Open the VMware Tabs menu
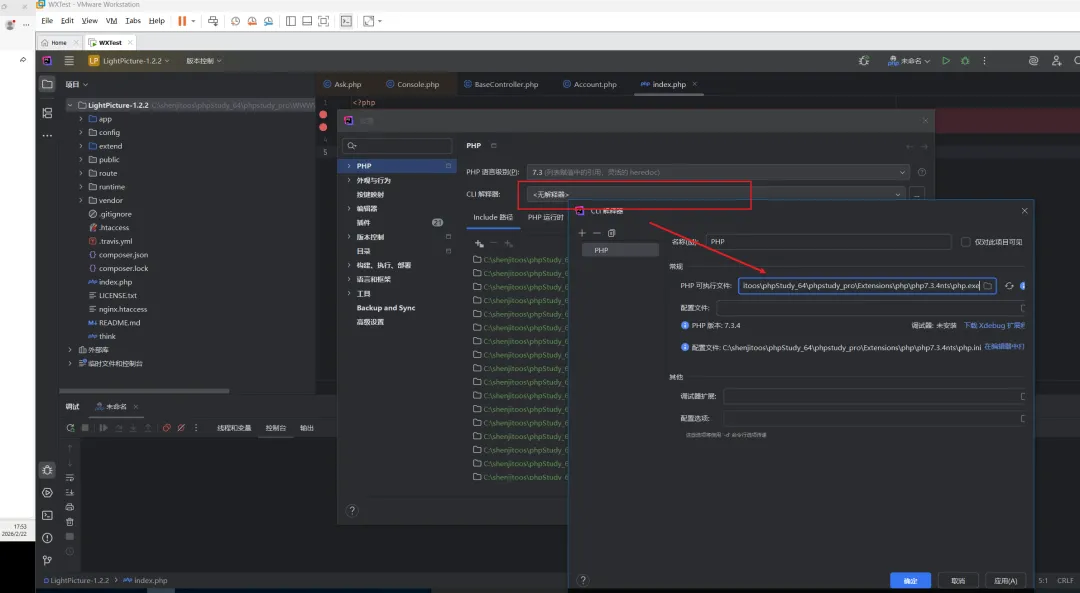Image resolution: width=1080 pixels, height=593 pixels. (133, 21)
